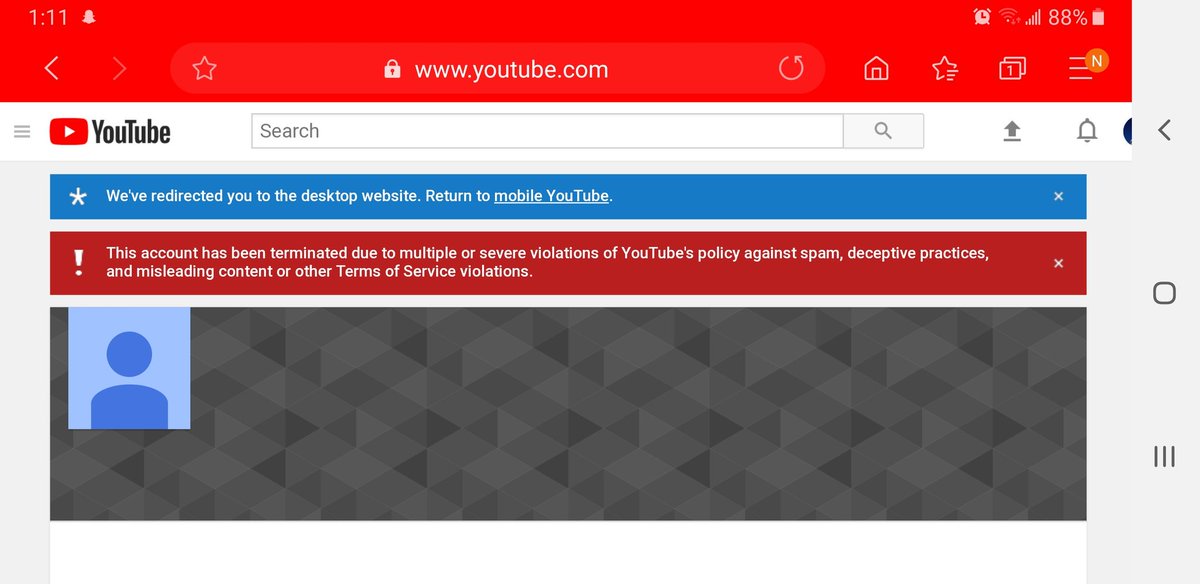Click the magnifier search button

[883, 131]
